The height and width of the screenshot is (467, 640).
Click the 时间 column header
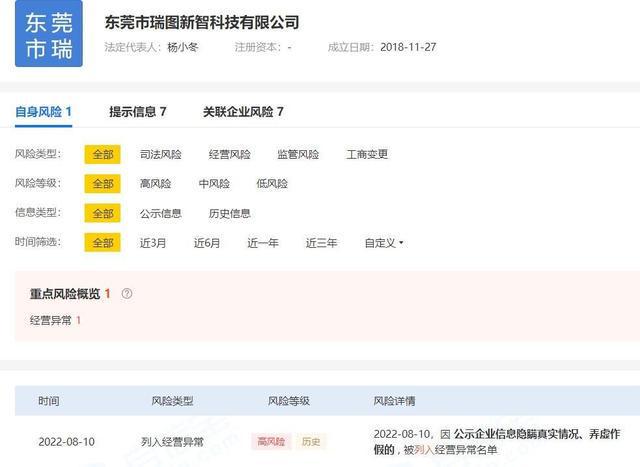pyautogui.click(x=49, y=401)
